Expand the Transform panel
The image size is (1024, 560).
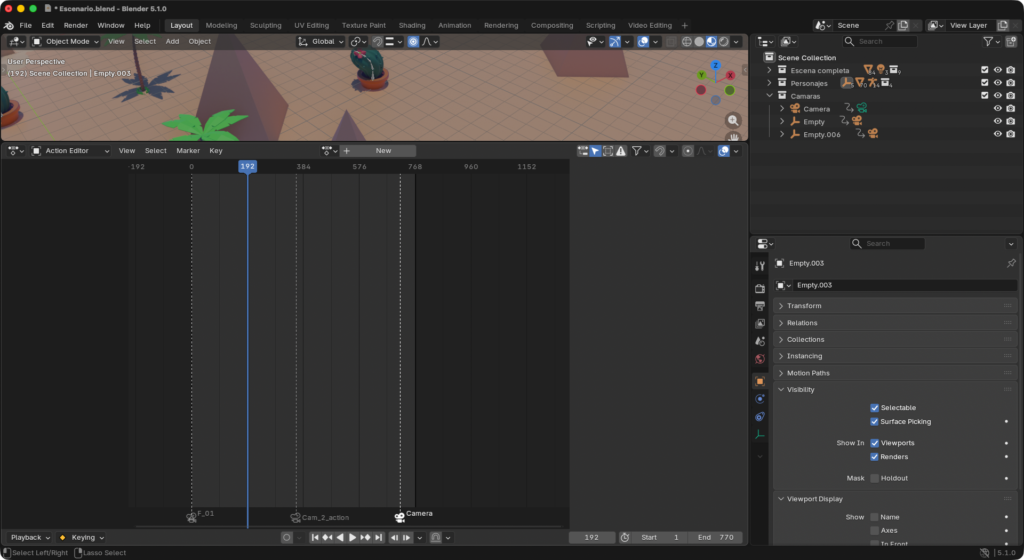tap(804, 306)
